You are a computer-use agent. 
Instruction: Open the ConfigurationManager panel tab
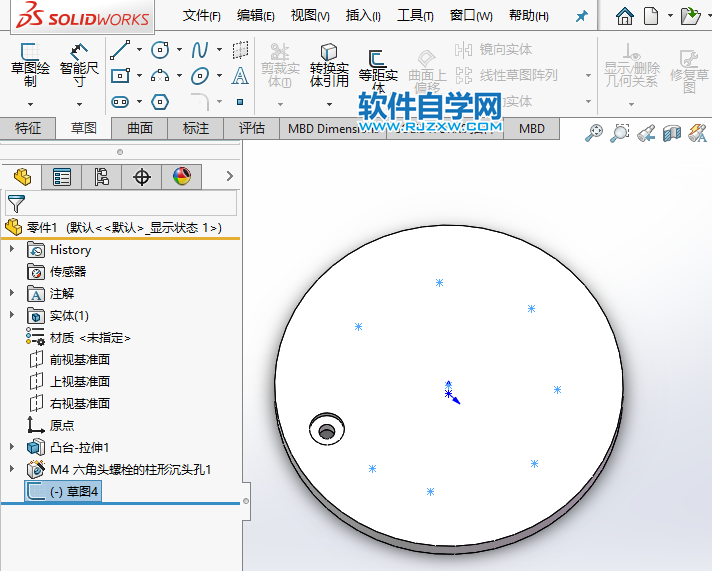coord(101,177)
